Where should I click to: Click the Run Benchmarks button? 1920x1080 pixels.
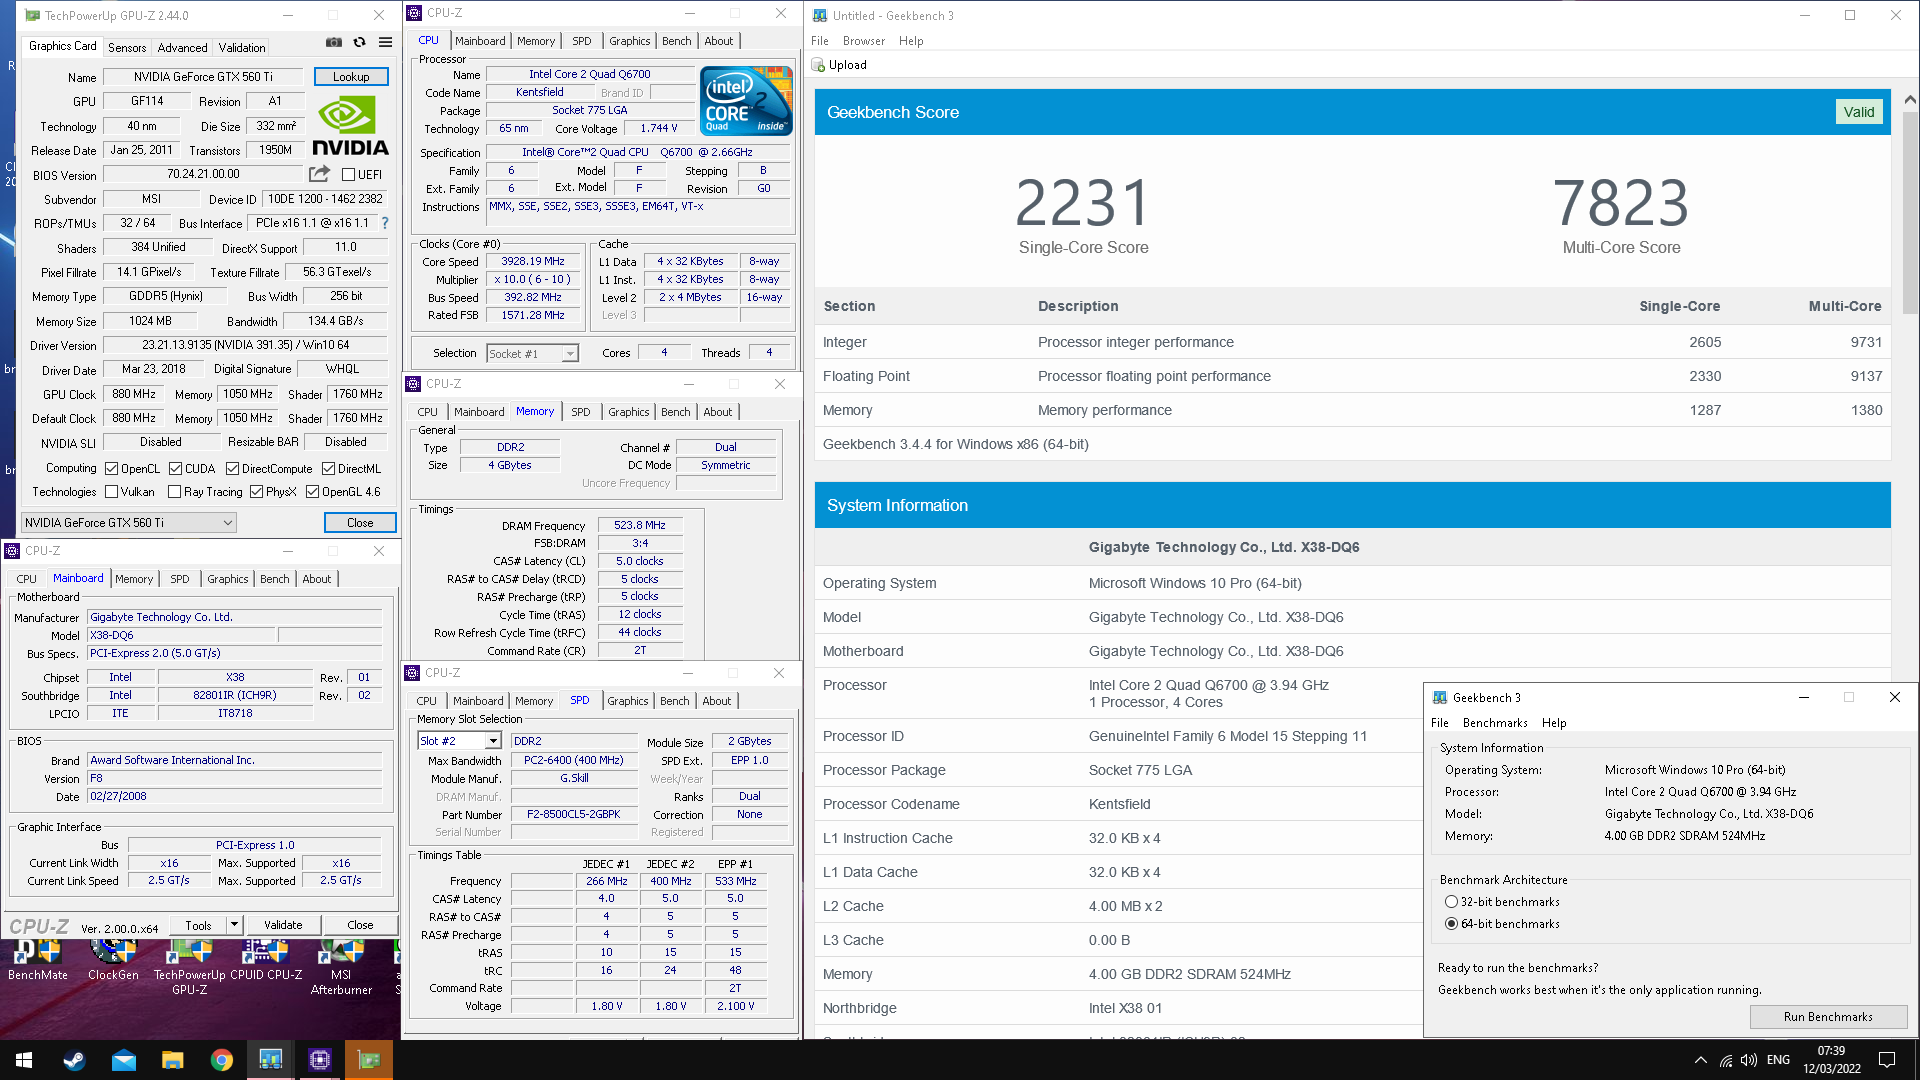click(x=1828, y=1017)
